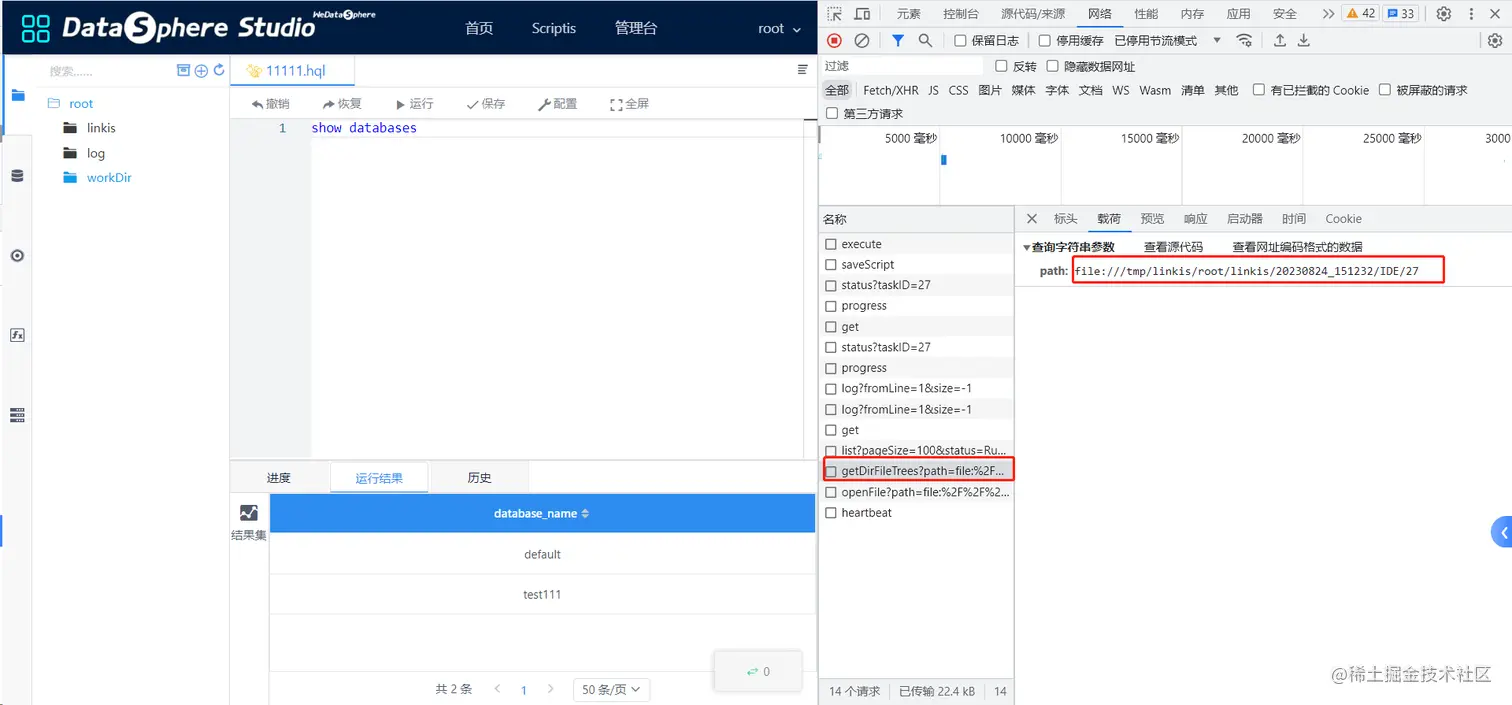Tick the checkbox beside heartbeat request
This screenshot has width=1512, height=705.
(831, 513)
